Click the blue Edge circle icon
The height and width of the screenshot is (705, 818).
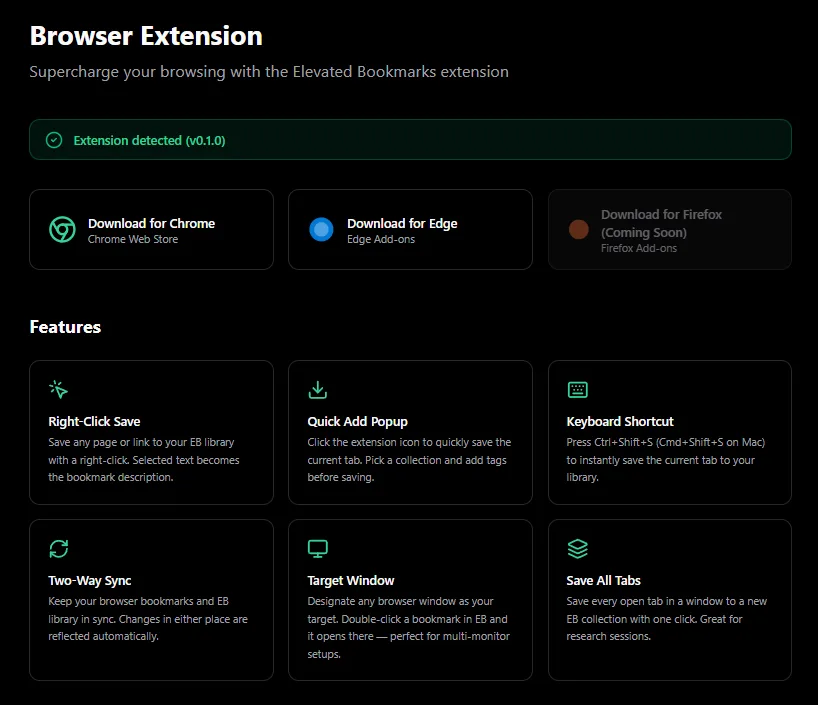coord(321,230)
